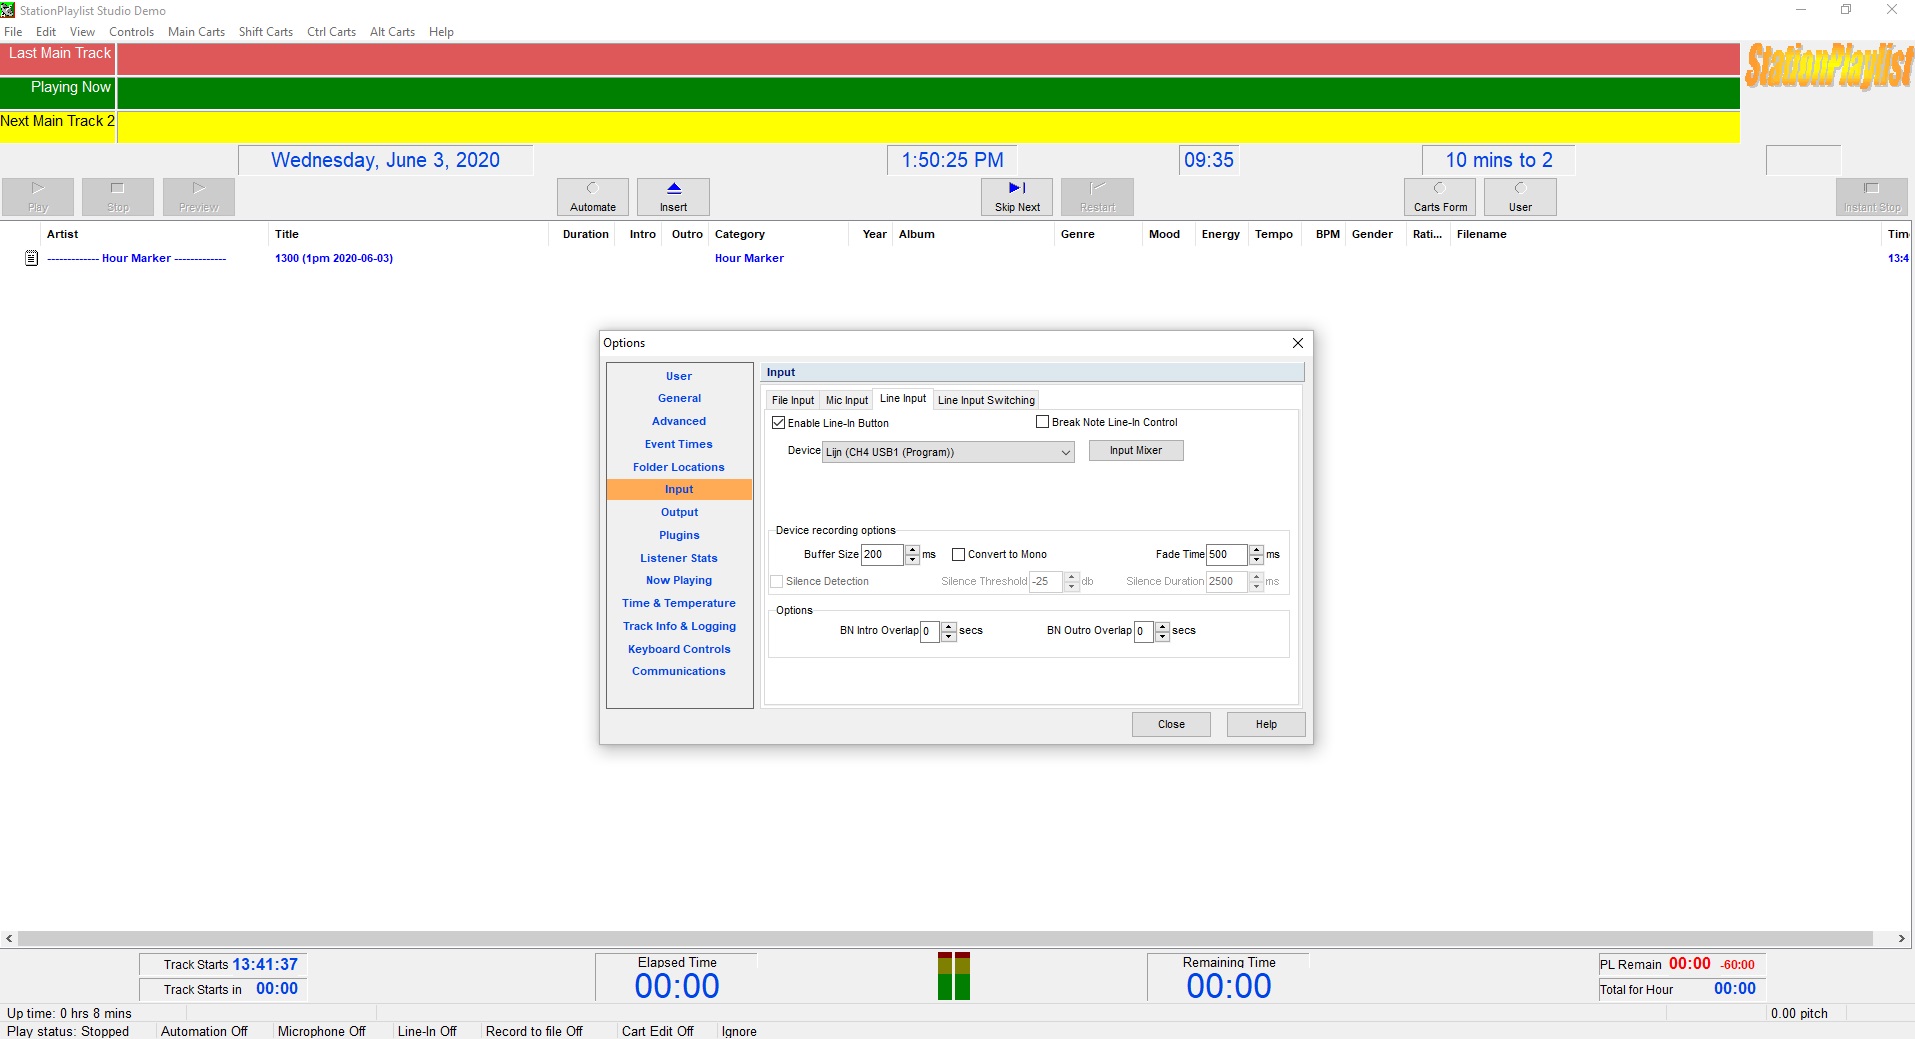This screenshot has height=1039, width=1915.
Task: Open the Main Carts menu
Action: (196, 32)
